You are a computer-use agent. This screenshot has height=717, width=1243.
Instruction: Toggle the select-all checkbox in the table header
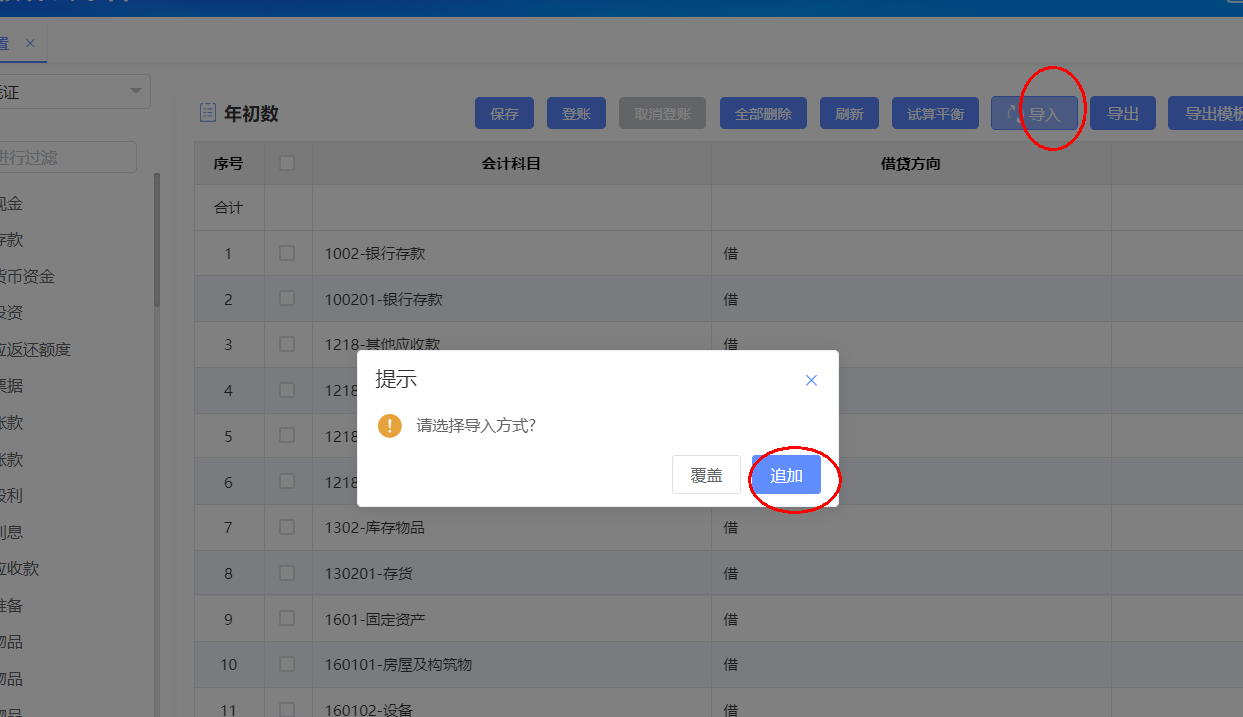(287, 163)
